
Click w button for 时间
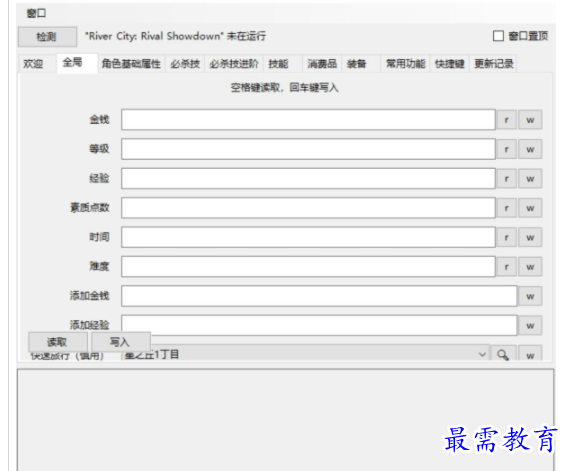coord(530,237)
